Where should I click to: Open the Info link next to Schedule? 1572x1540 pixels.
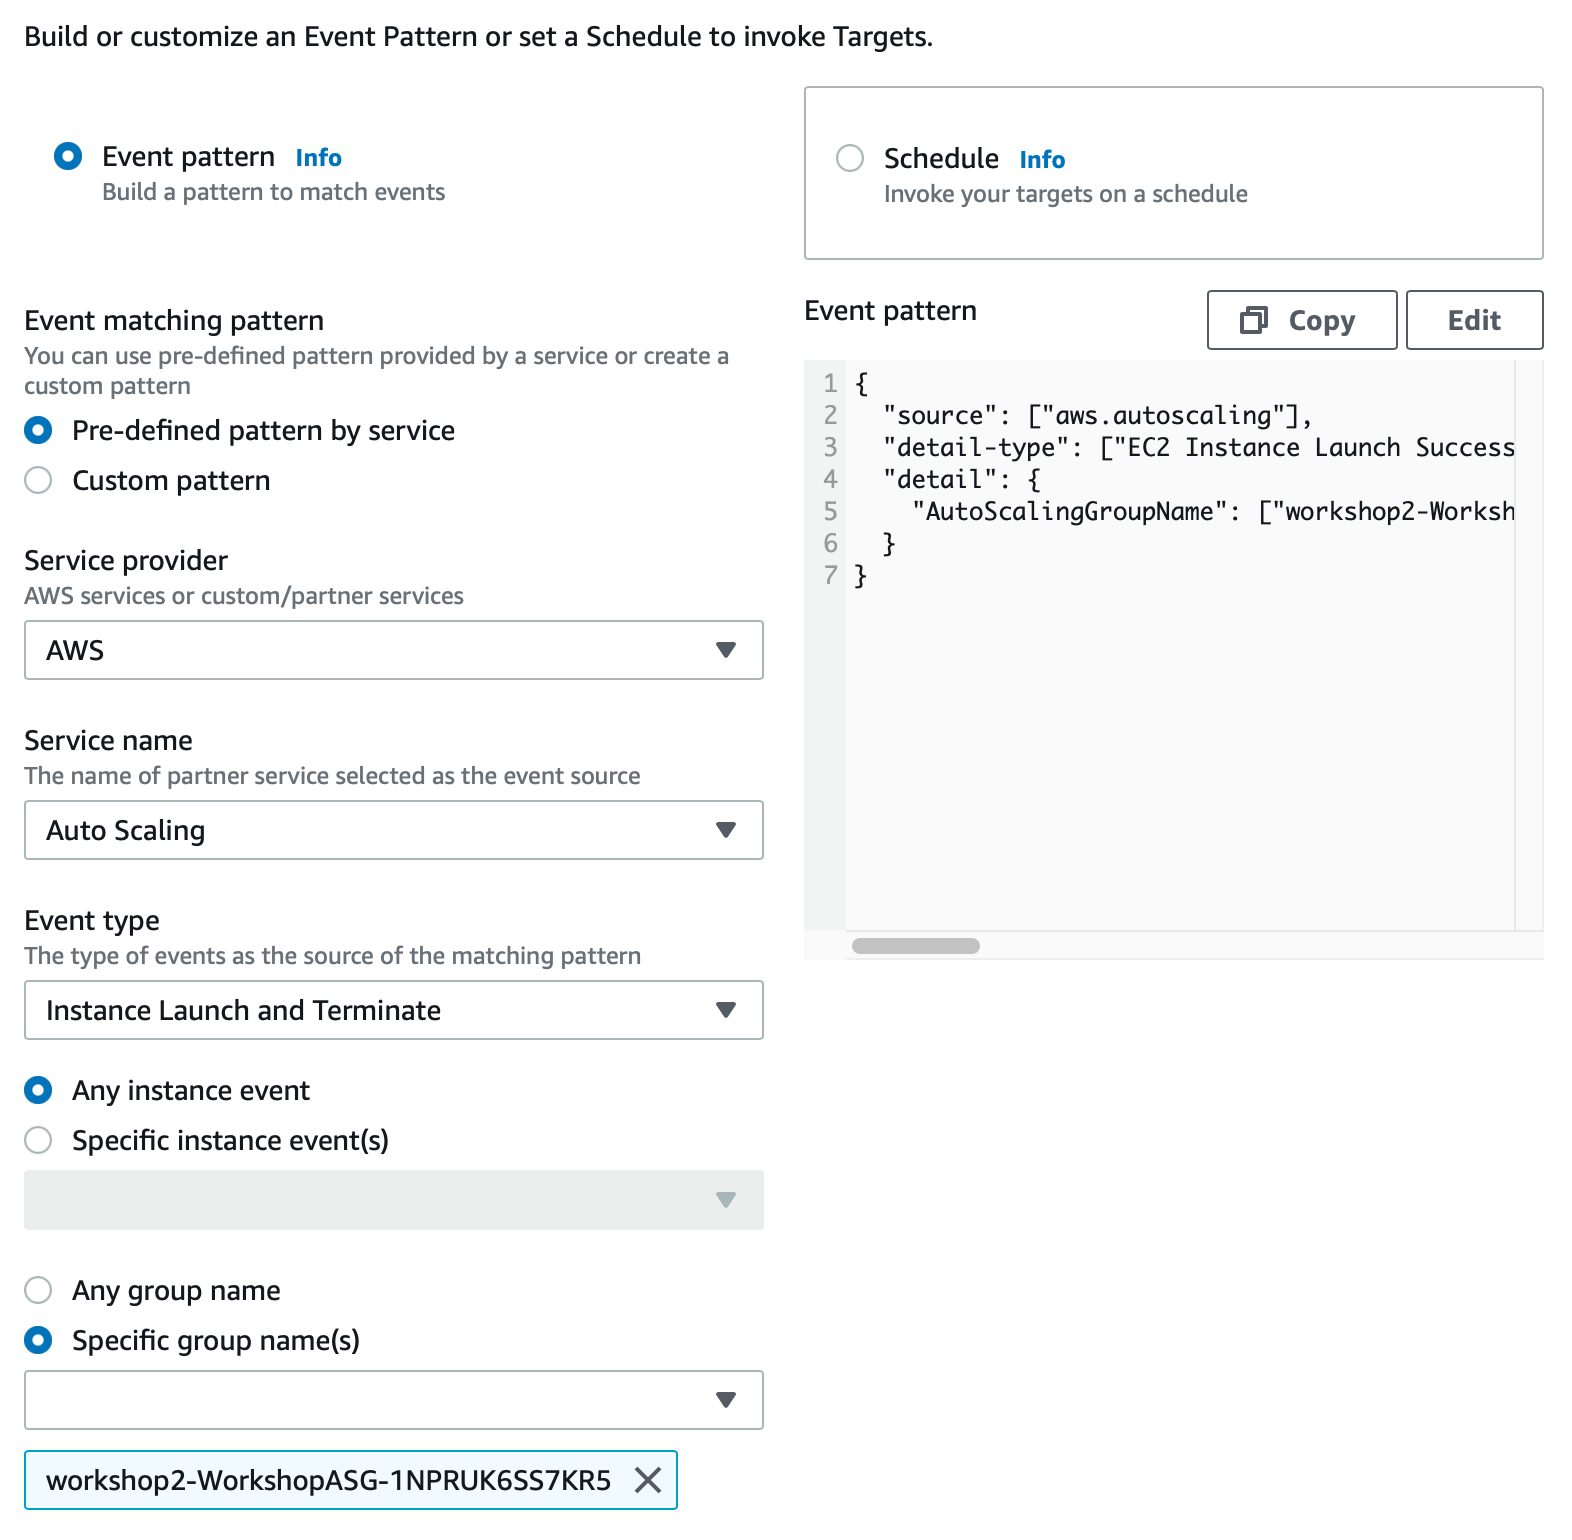click(x=1041, y=158)
